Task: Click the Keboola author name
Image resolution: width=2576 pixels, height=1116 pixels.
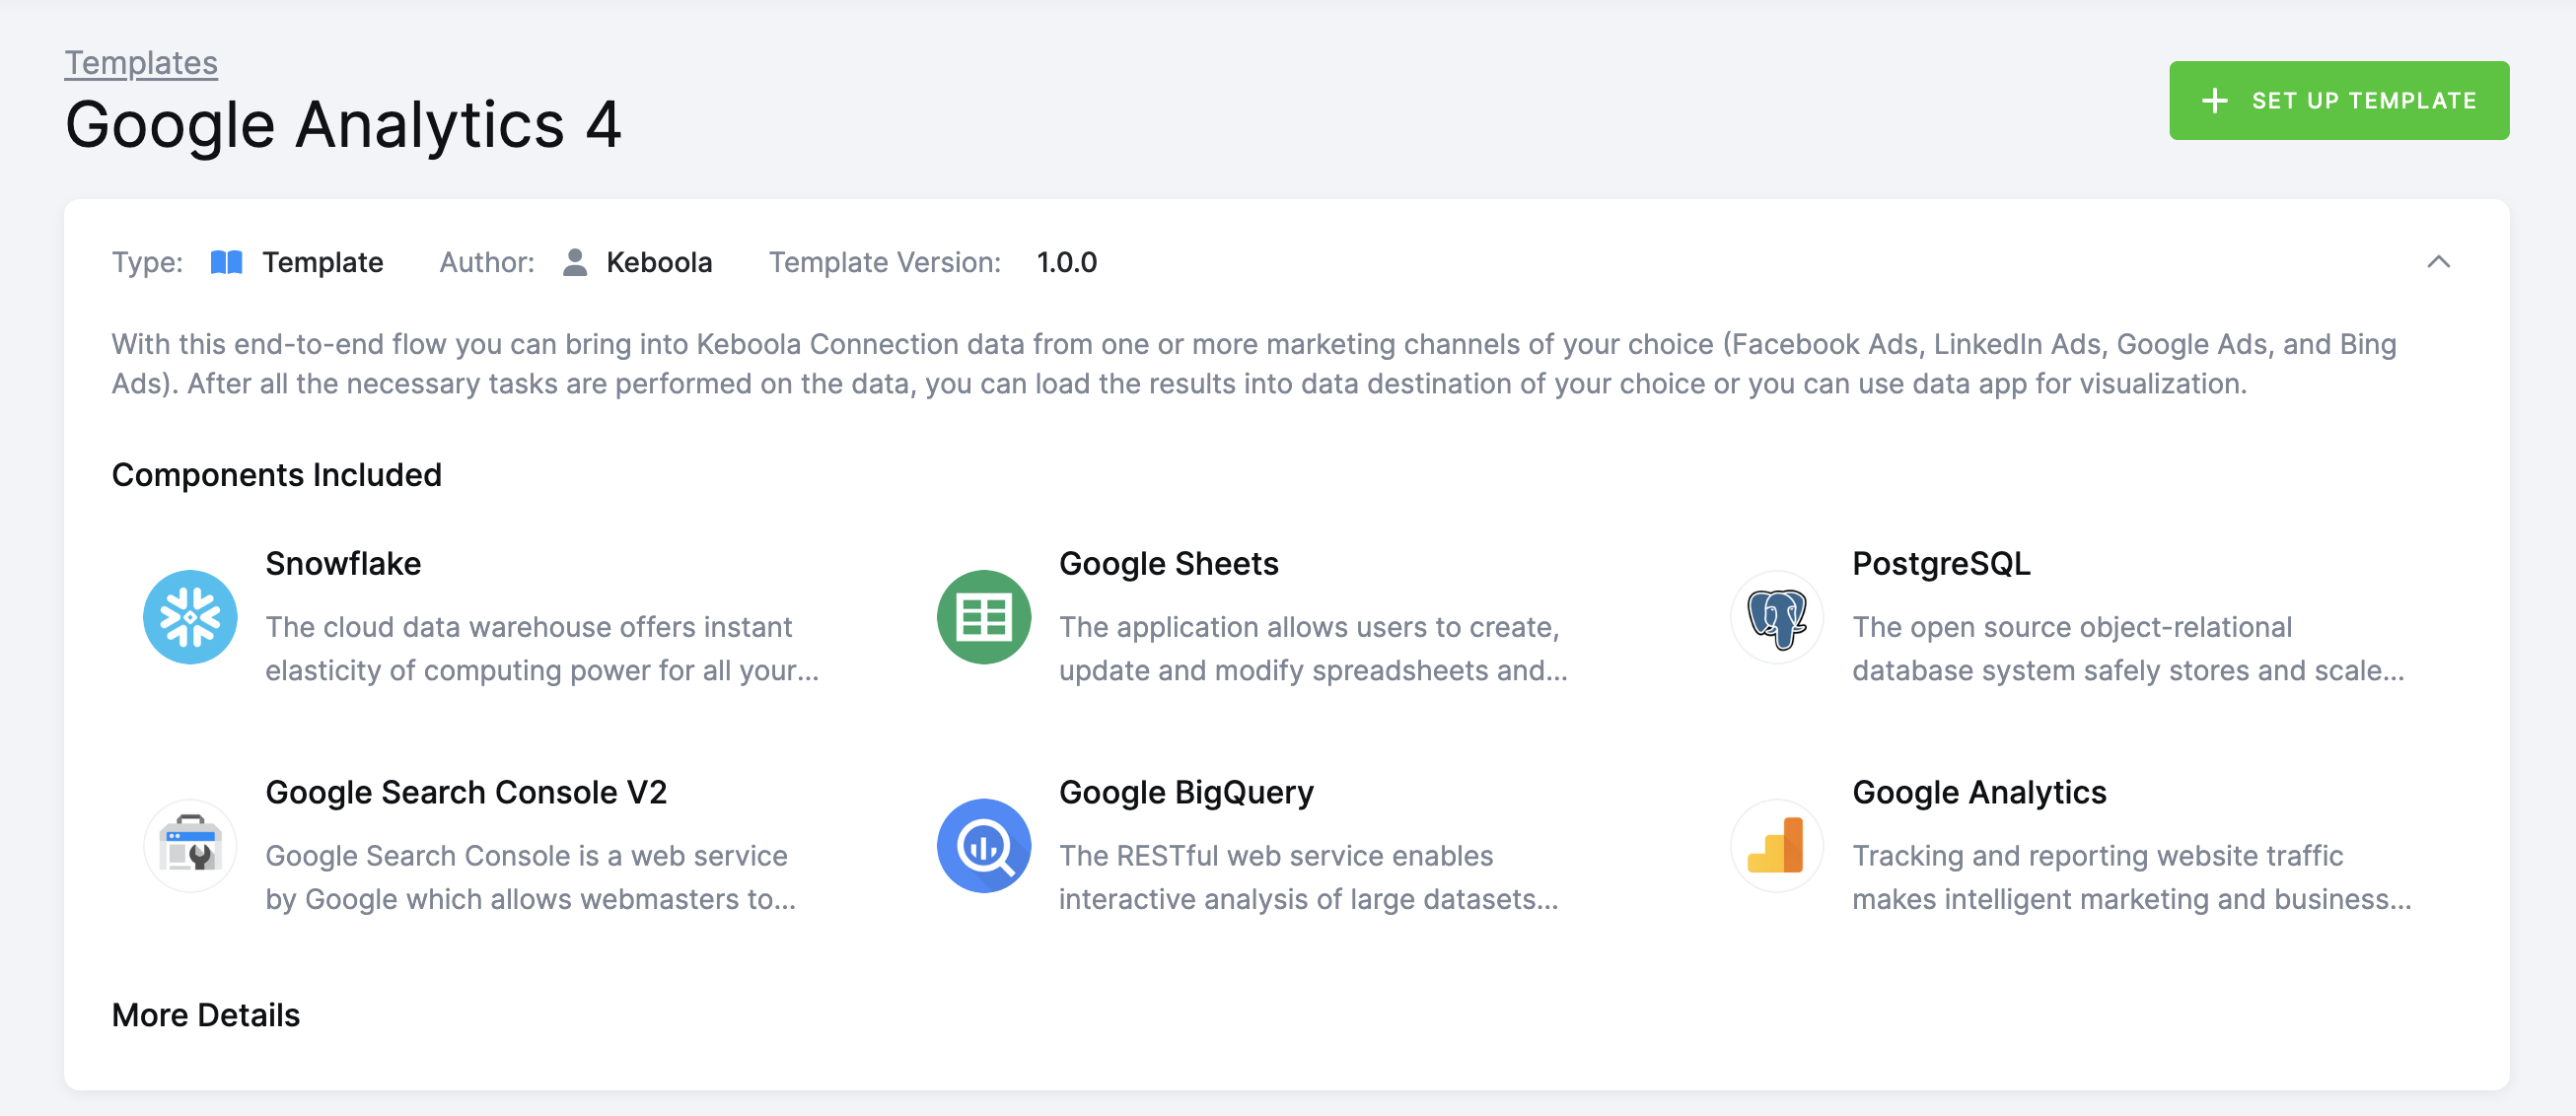Action: click(659, 262)
